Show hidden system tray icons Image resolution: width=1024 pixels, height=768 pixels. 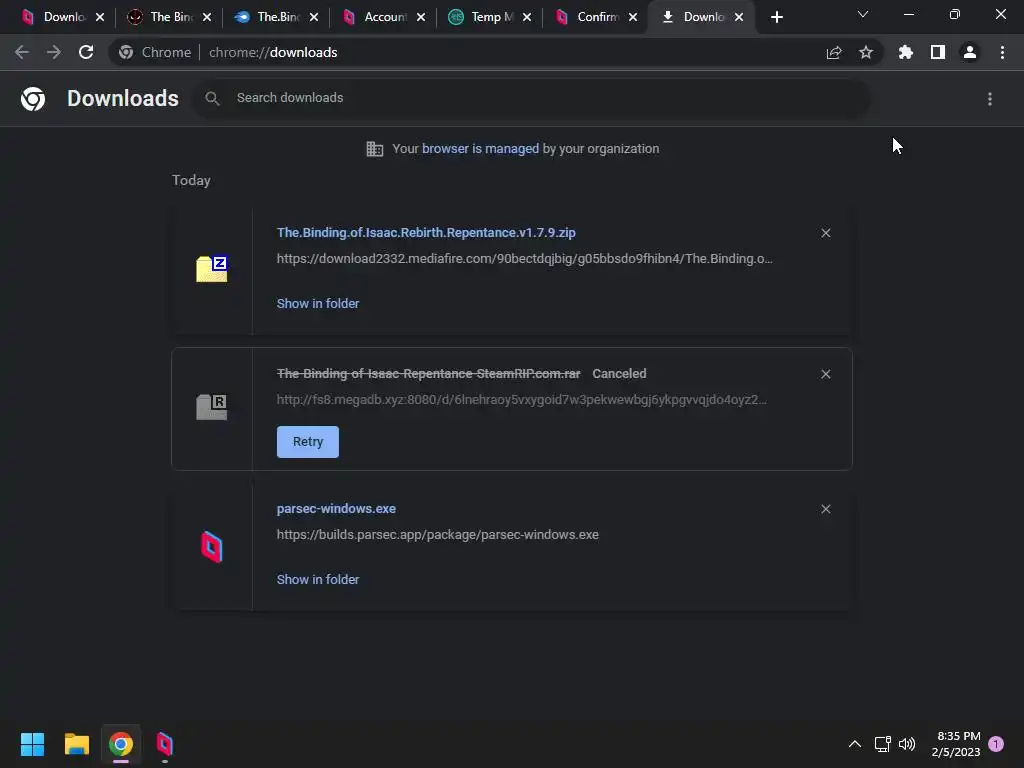(x=854, y=744)
